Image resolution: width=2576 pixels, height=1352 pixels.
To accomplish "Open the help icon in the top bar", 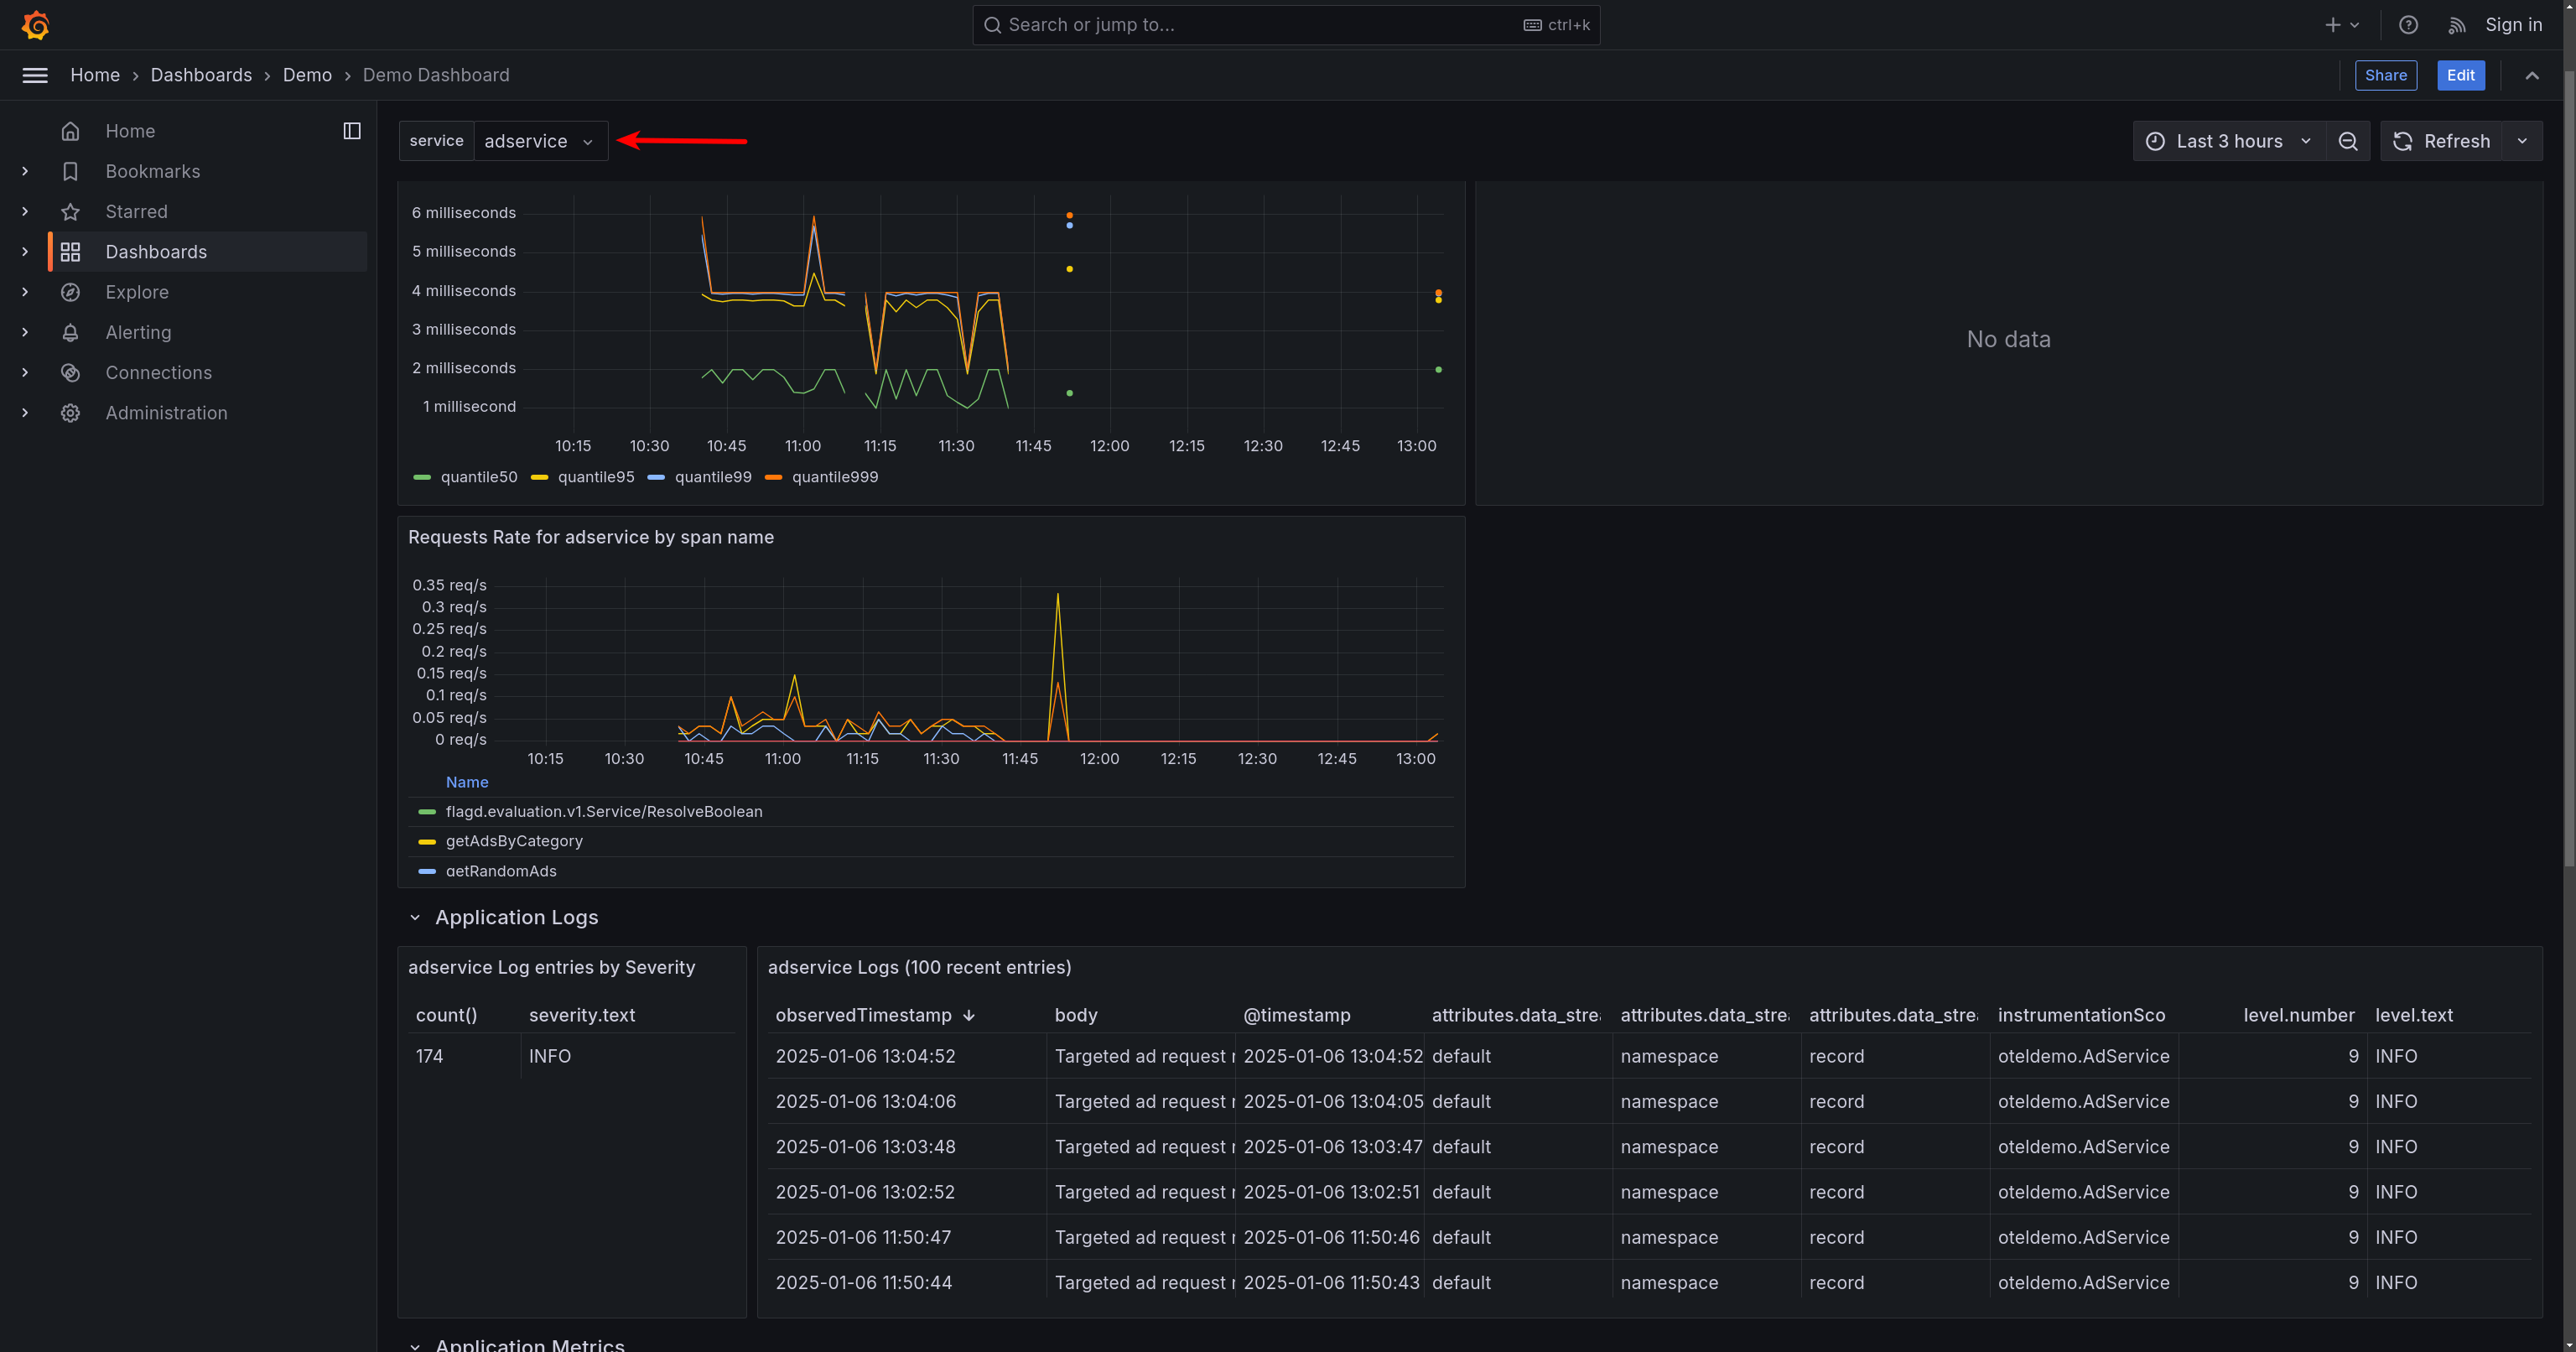I will [2408, 25].
